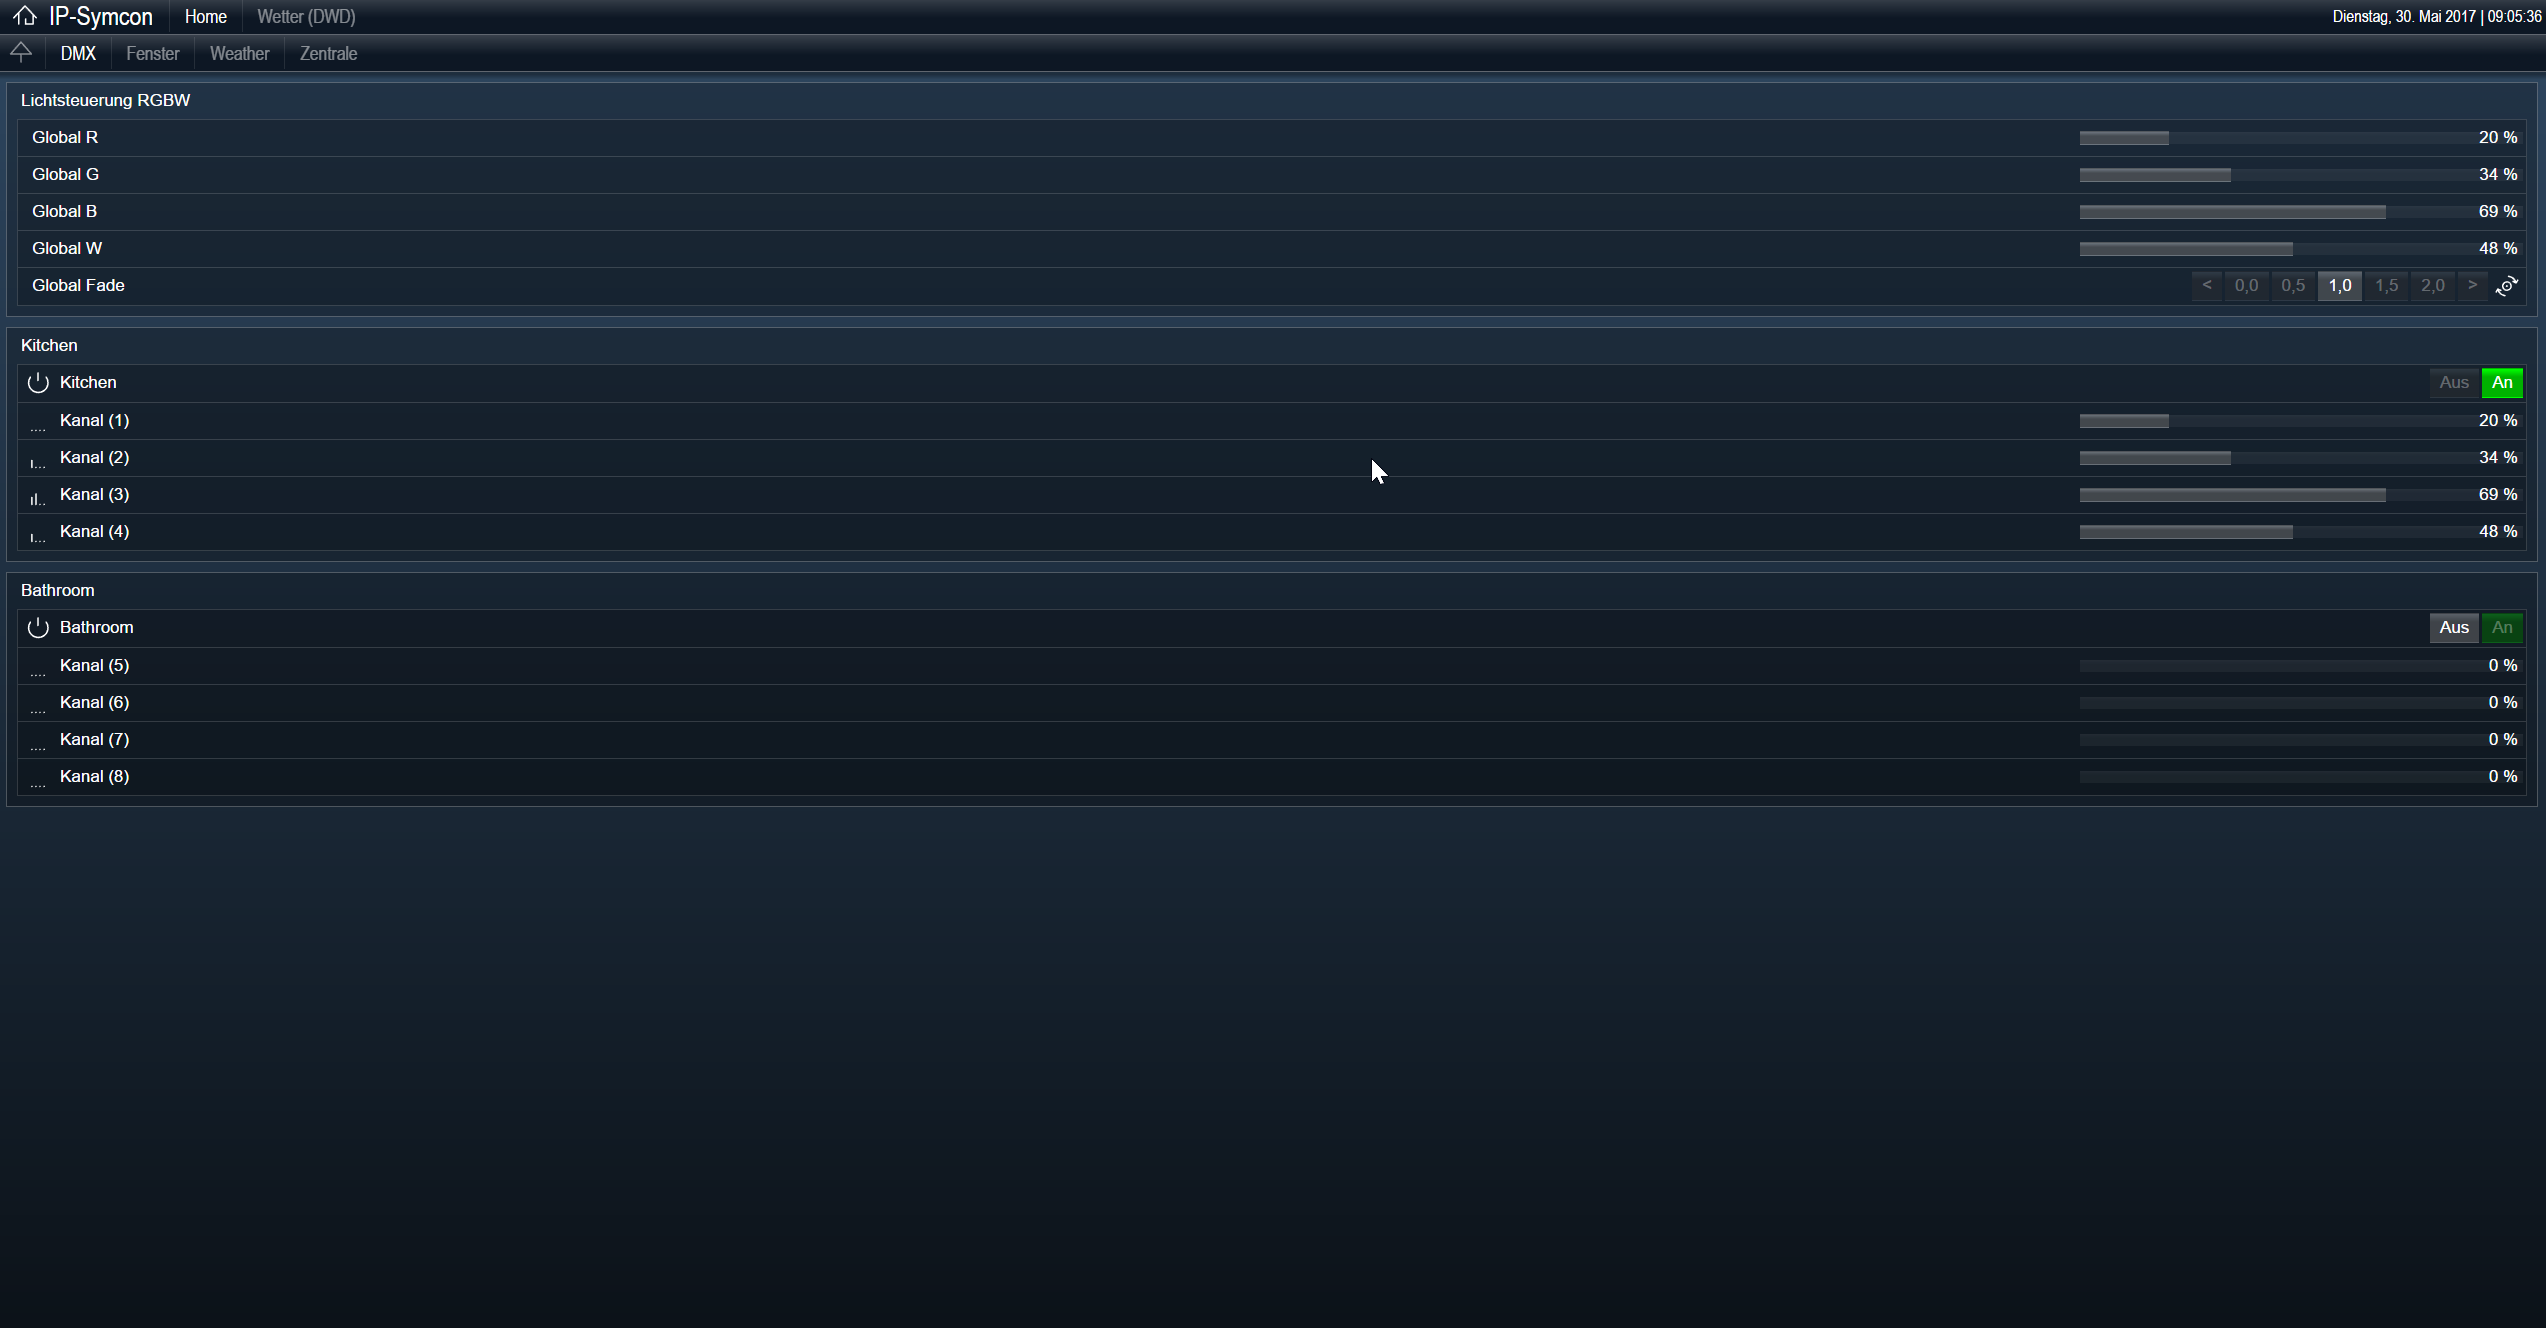Screen dimensions: 2546x1328
Task: Click the Bathroom power icon
Action: tap(38, 627)
